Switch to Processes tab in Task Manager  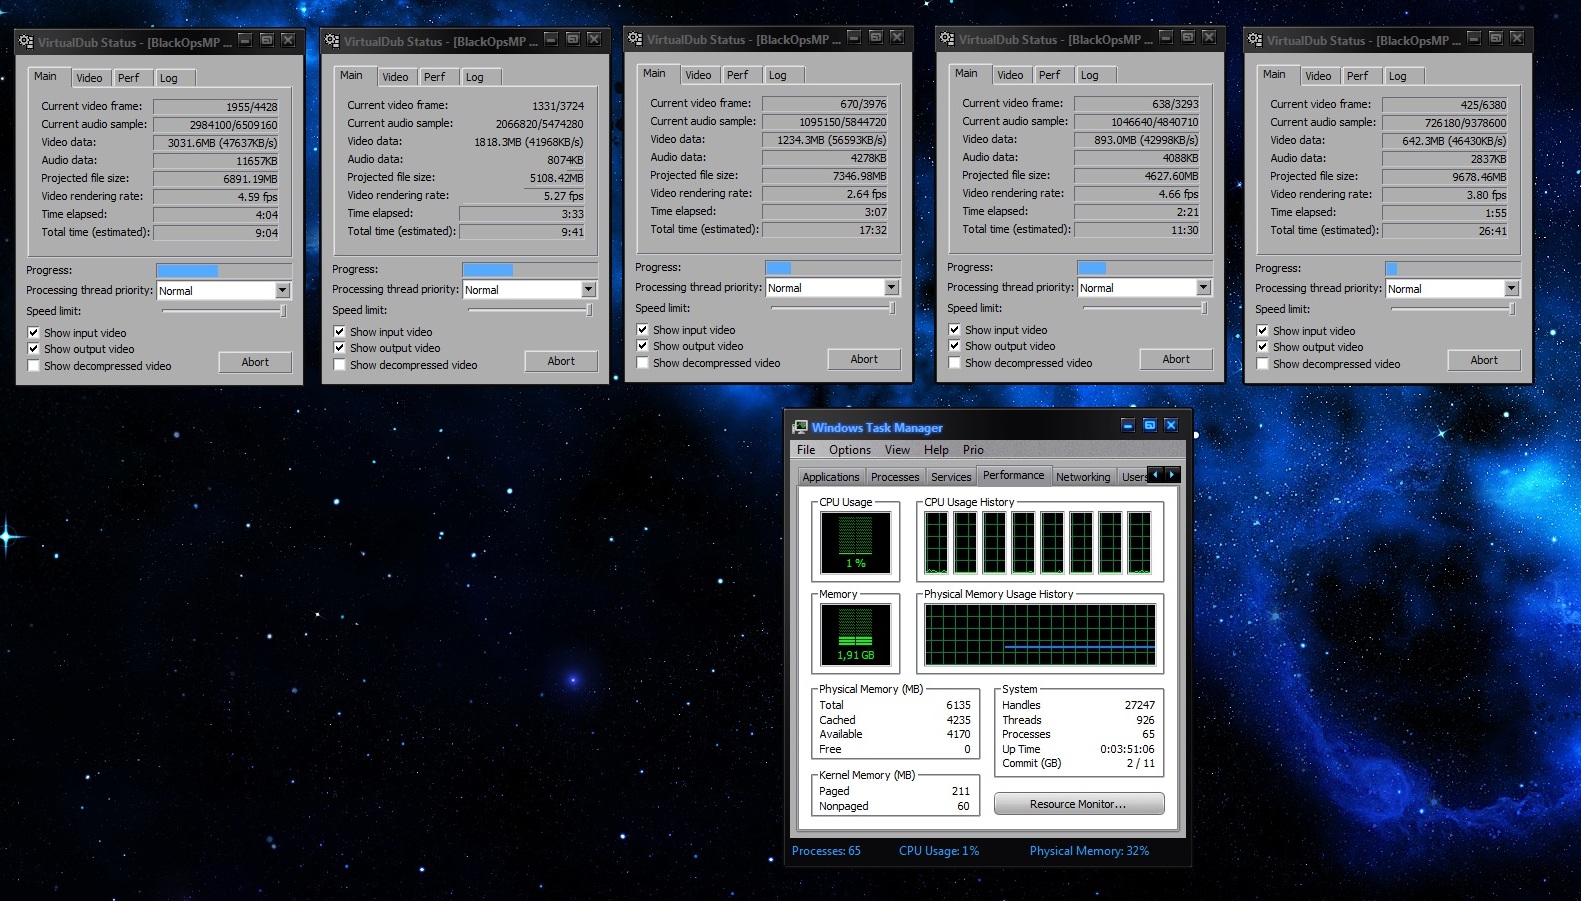click(895, 477)
